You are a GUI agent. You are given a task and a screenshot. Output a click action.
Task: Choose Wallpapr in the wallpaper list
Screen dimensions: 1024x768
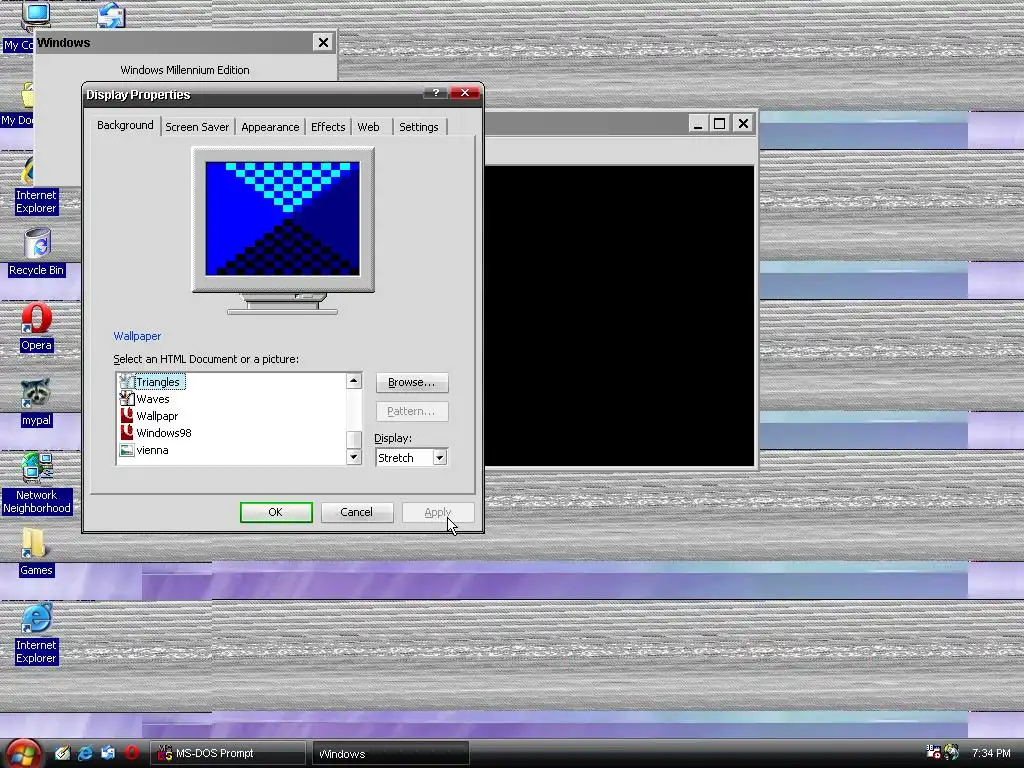tap(157, 416)
